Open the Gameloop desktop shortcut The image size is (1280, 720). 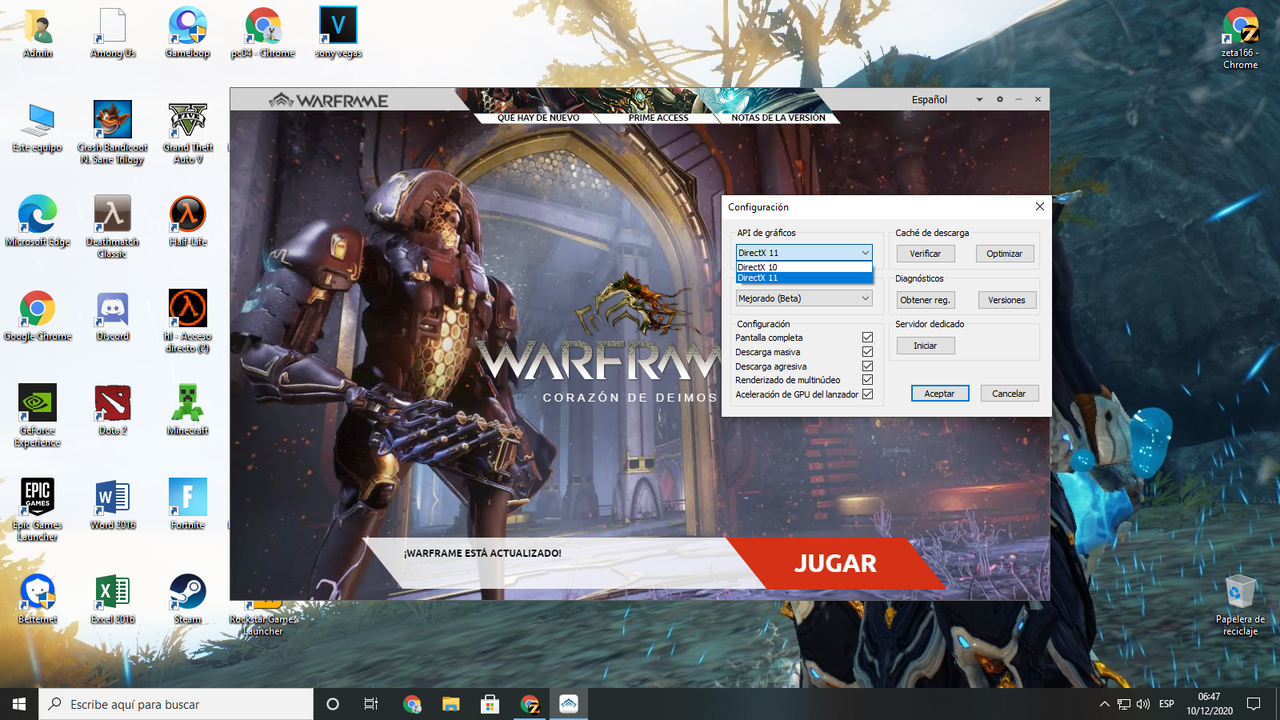[x=187, y=33]
